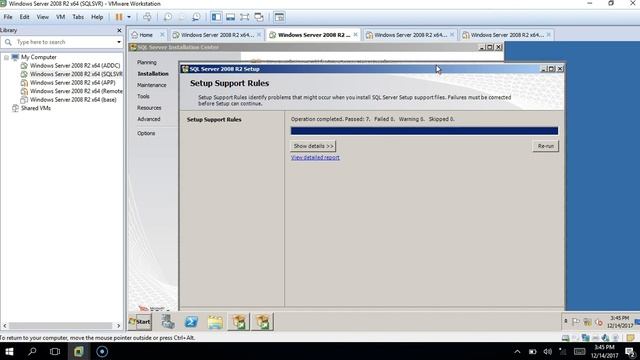Click the Re-run button
Screen dimensions: 640x360
click(x=545, y=146)
